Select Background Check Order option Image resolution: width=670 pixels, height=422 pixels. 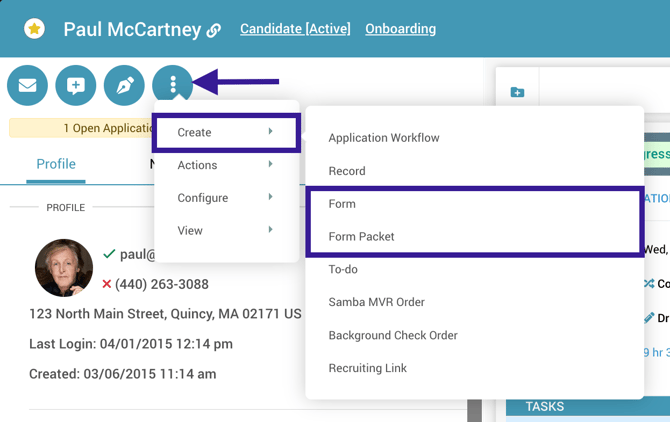(x=392, y=335)
